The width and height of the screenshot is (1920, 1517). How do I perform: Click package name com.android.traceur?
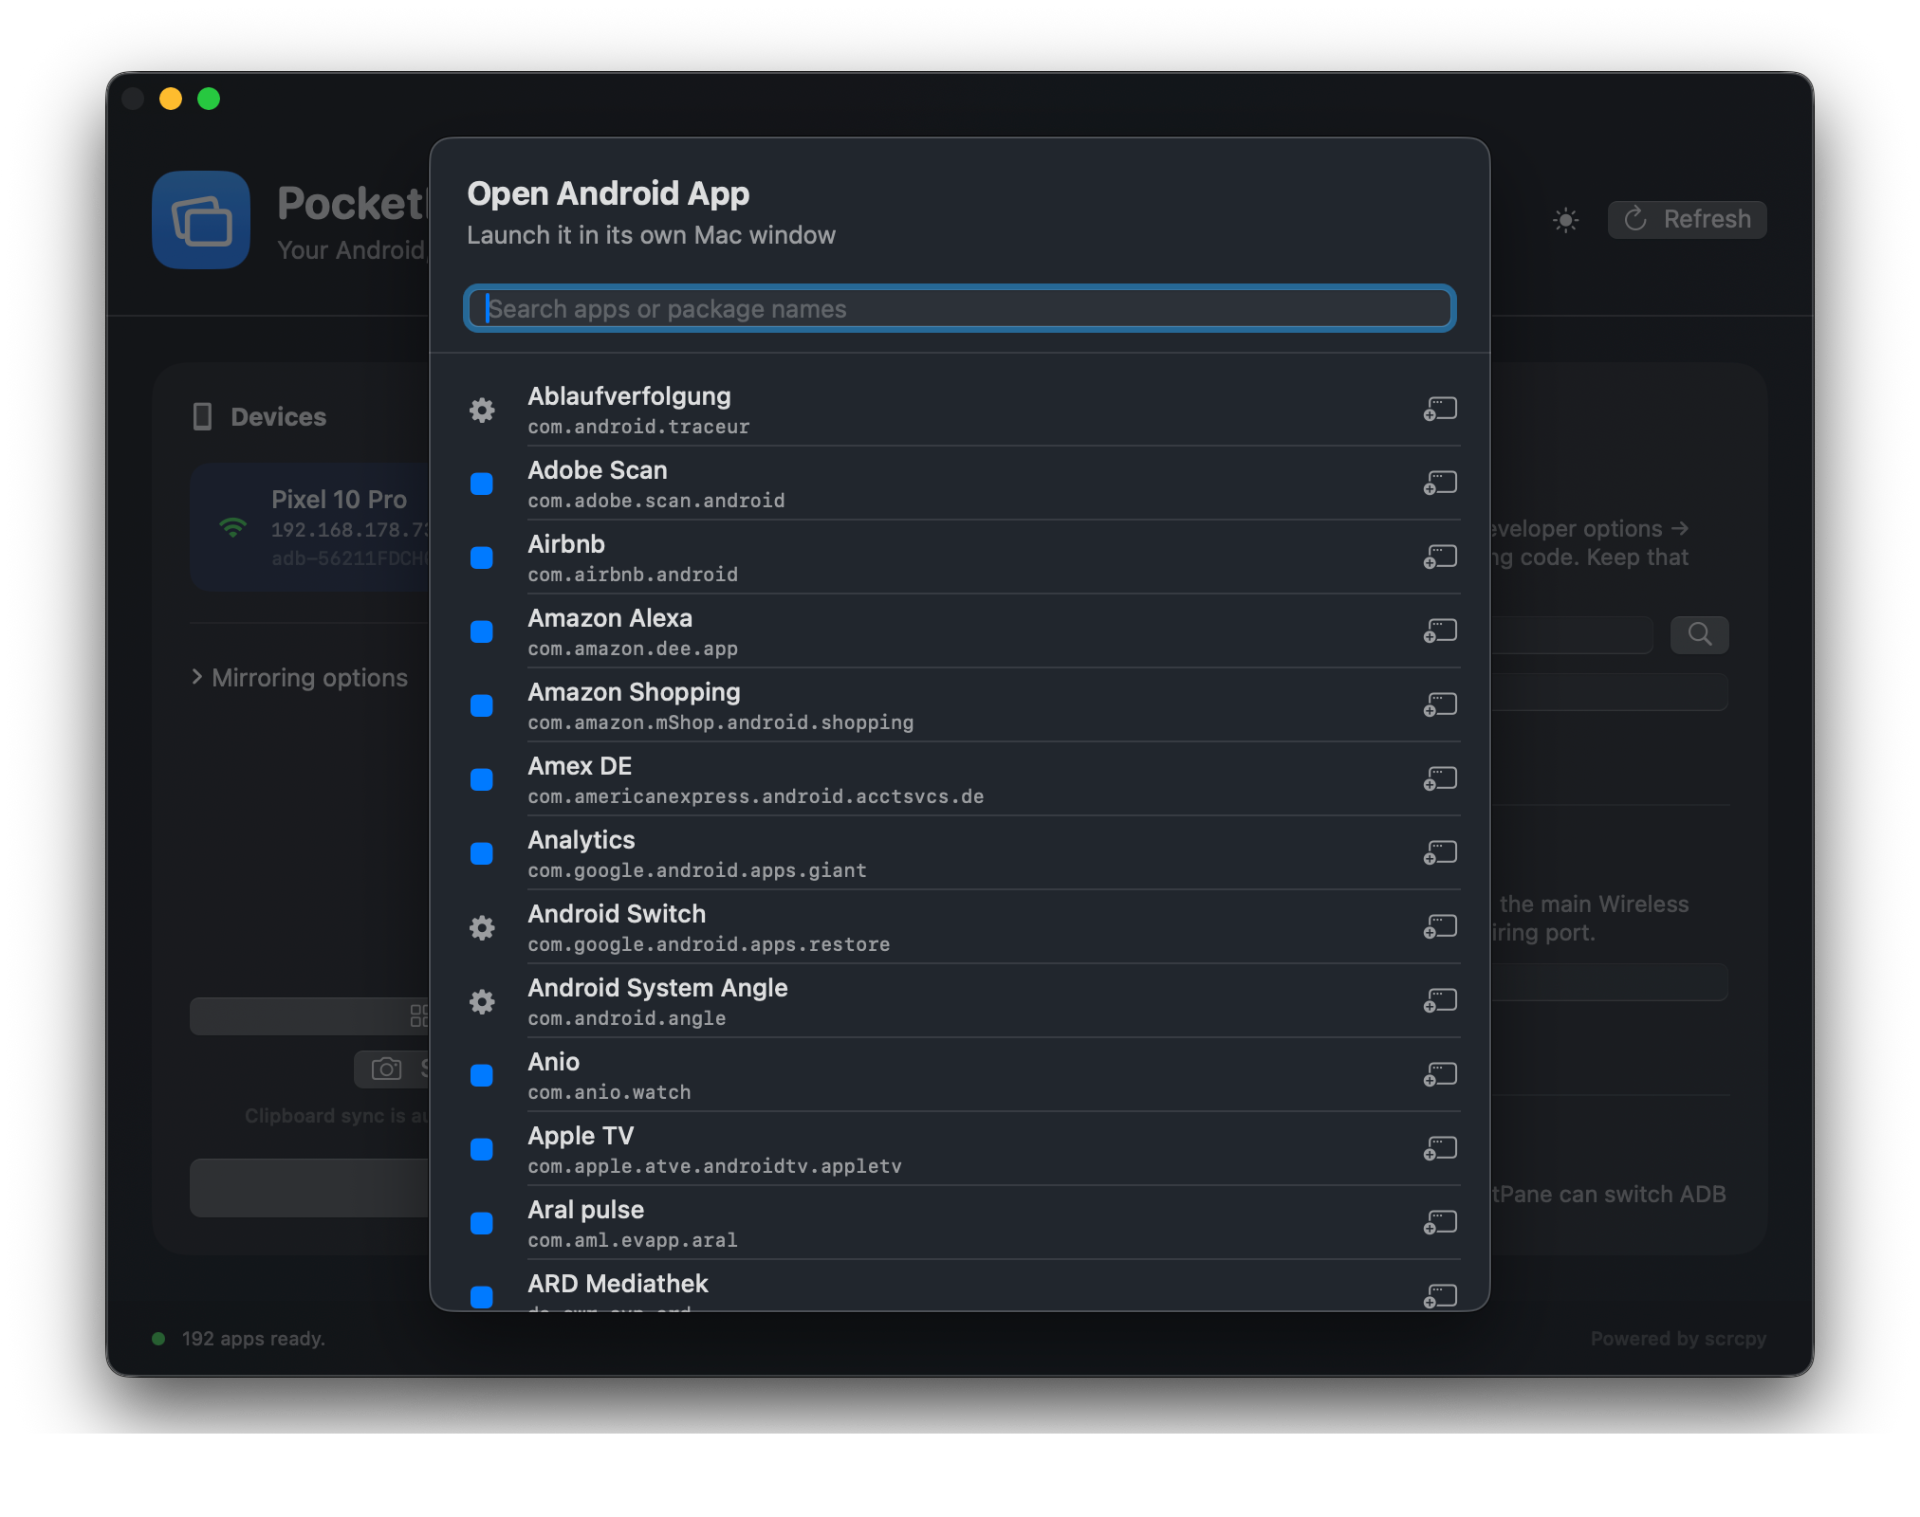click(638, 427)
